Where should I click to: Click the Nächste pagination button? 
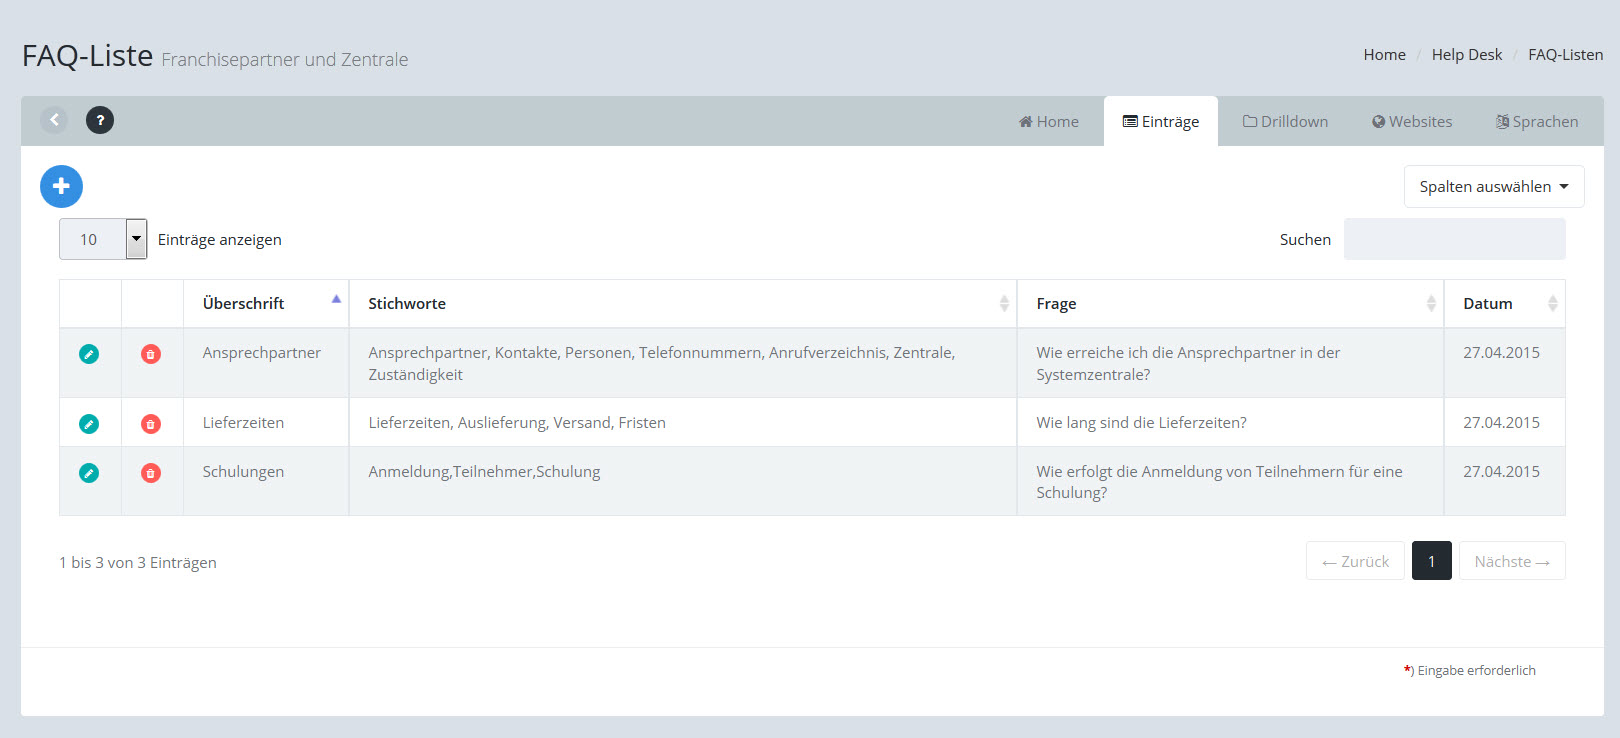tap(1511, 561)
